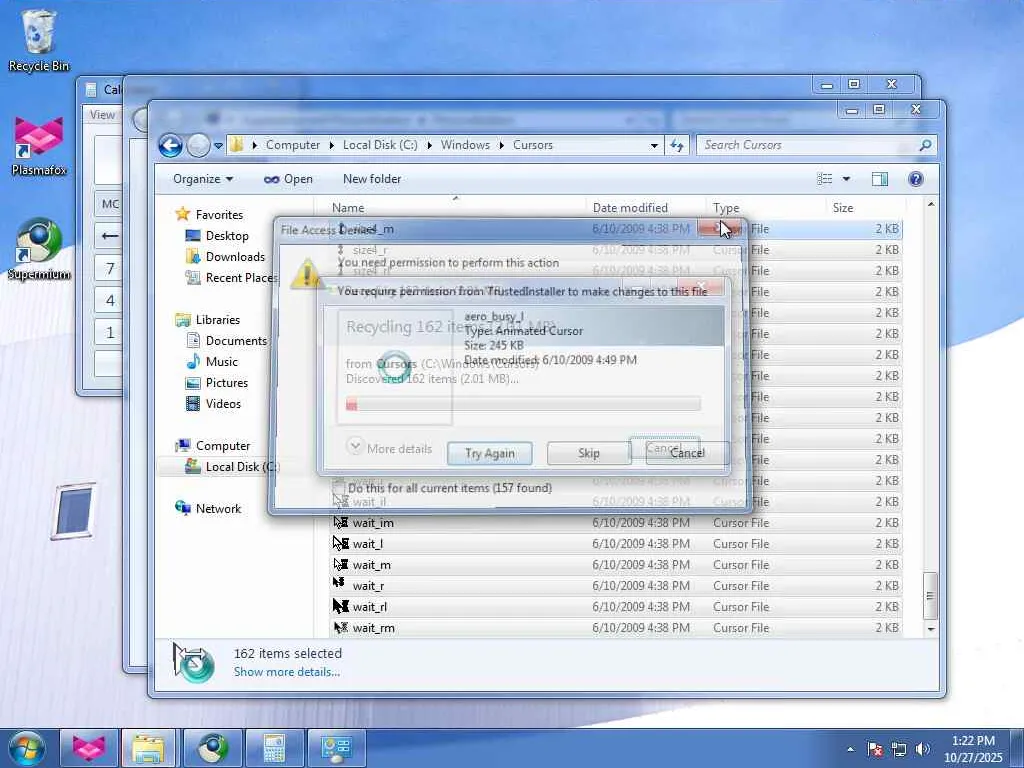Open the View menu in Calculator
Screen dimensions: 1024x768
[102, 115]
